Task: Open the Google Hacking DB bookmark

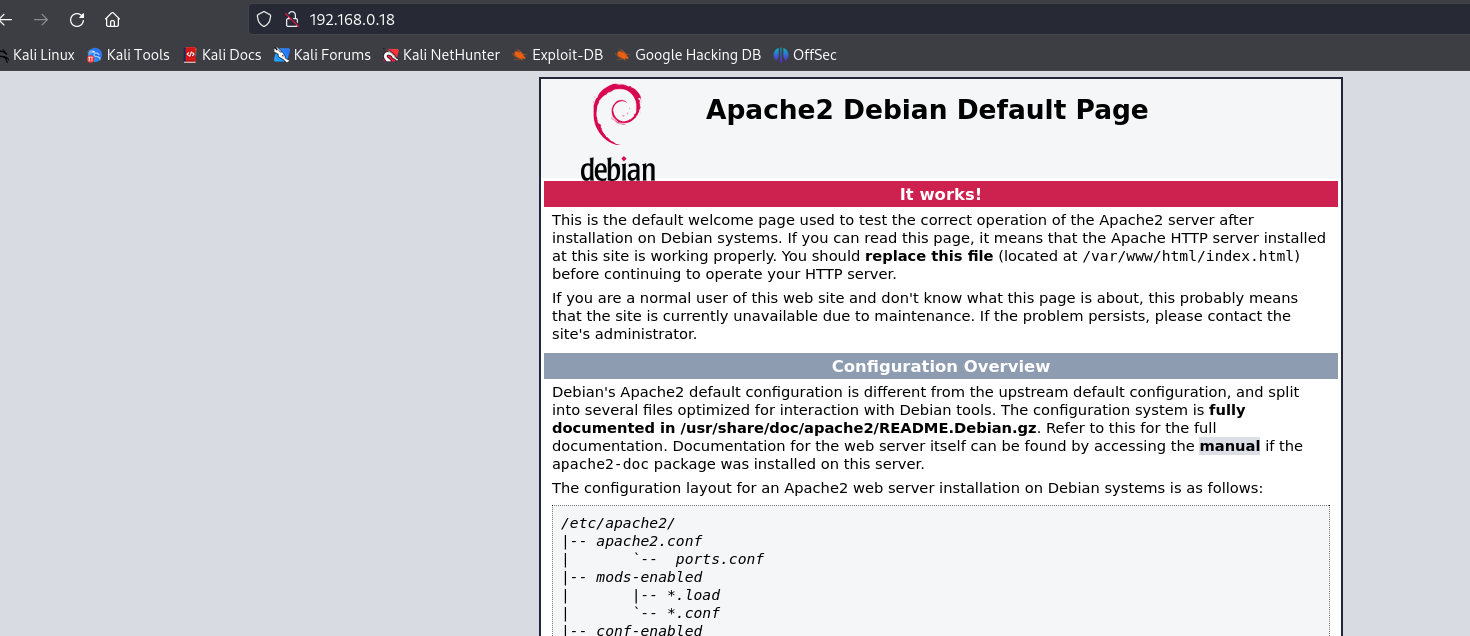Action: coord(688,55)
